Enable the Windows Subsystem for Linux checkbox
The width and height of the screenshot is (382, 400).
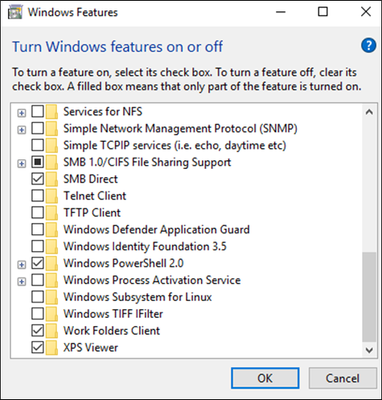pyautogui.click(x=38, y=297)
